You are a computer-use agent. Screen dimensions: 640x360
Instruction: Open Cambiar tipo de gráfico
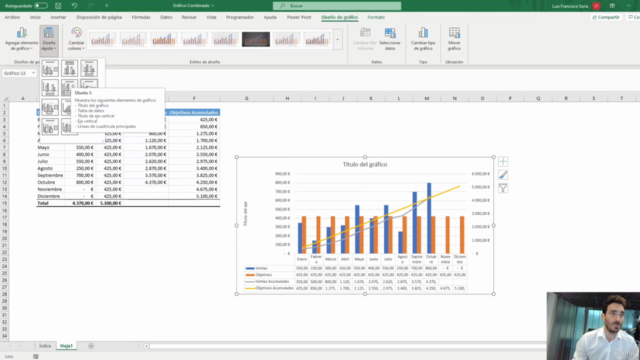click(423, 39)
